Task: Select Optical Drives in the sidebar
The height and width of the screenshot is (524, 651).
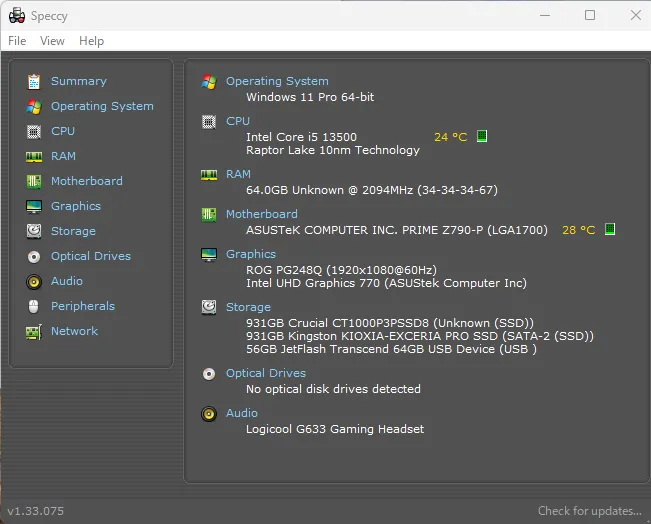Action: pos(91,256)
